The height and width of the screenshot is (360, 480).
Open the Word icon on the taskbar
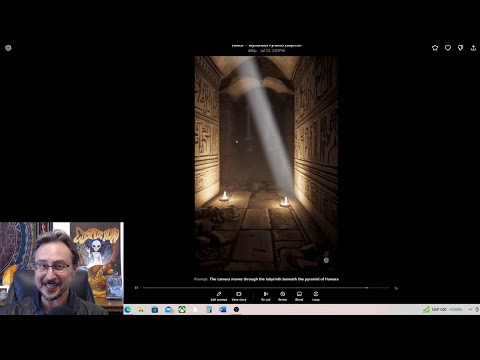tap(223, 310)
